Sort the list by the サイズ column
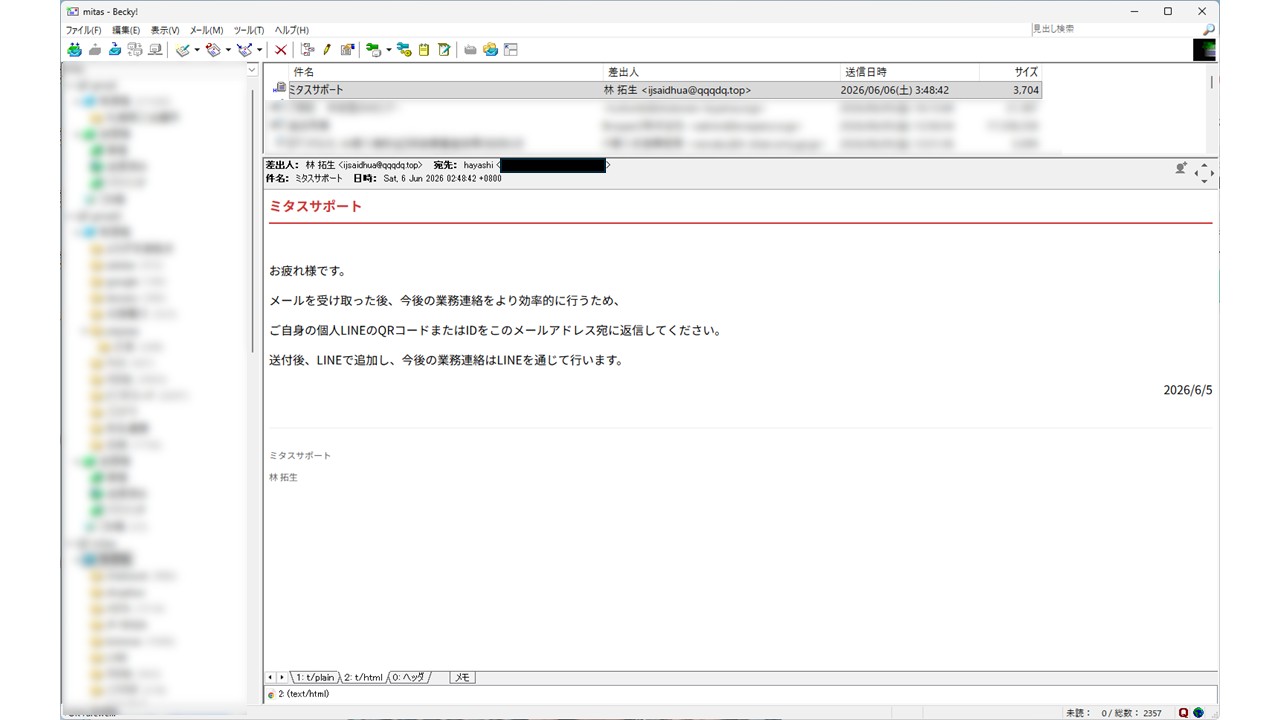 pyautogui.click(x=1010, y=72)
